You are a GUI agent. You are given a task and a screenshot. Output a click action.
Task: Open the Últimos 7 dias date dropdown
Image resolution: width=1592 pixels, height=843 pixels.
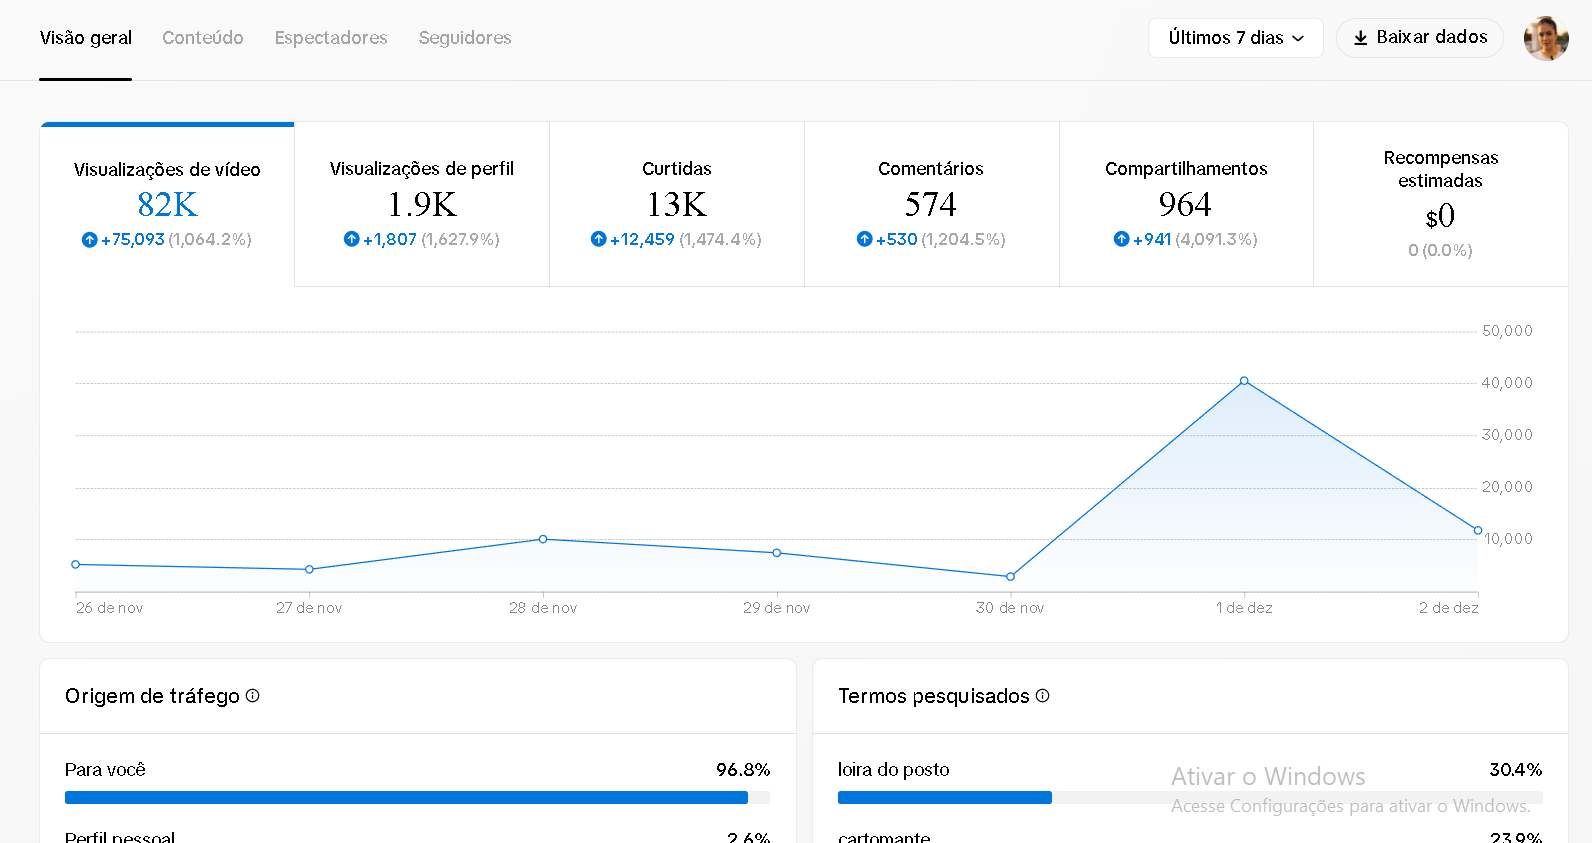pyautogui.click(x=1235, y=38)
